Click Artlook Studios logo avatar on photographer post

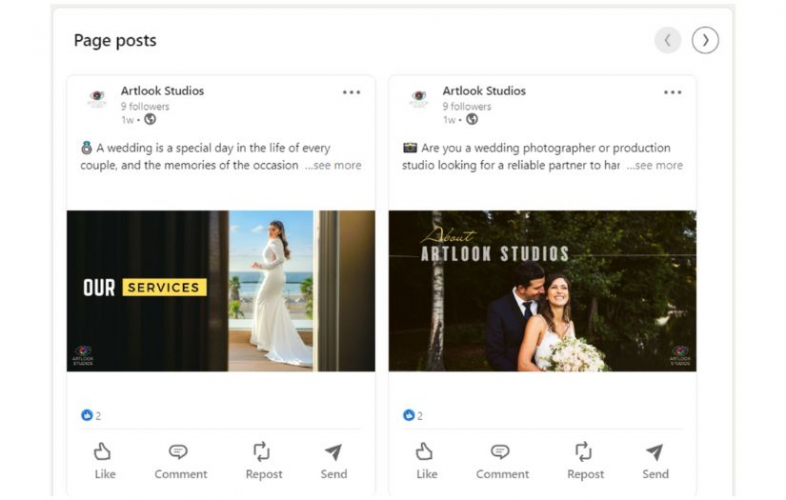(419, 99)
